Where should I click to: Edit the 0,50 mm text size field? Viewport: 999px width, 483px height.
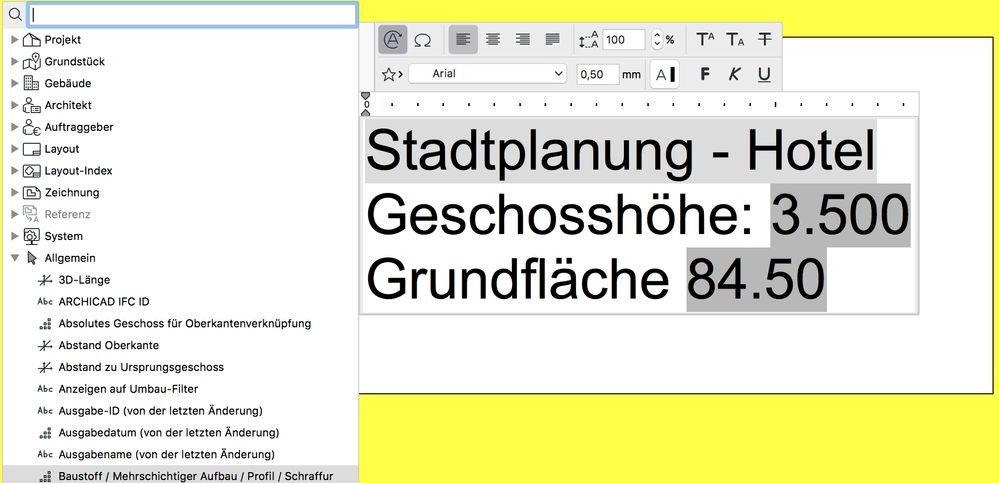coord(598,75)
